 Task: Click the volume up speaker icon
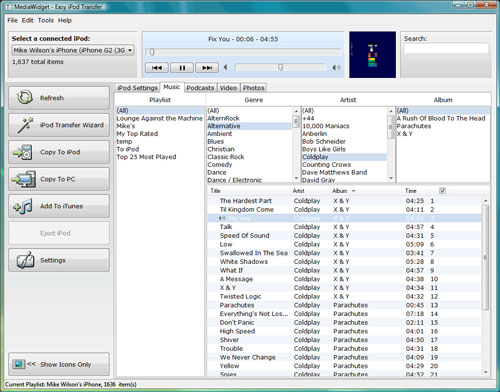(336, 68)
